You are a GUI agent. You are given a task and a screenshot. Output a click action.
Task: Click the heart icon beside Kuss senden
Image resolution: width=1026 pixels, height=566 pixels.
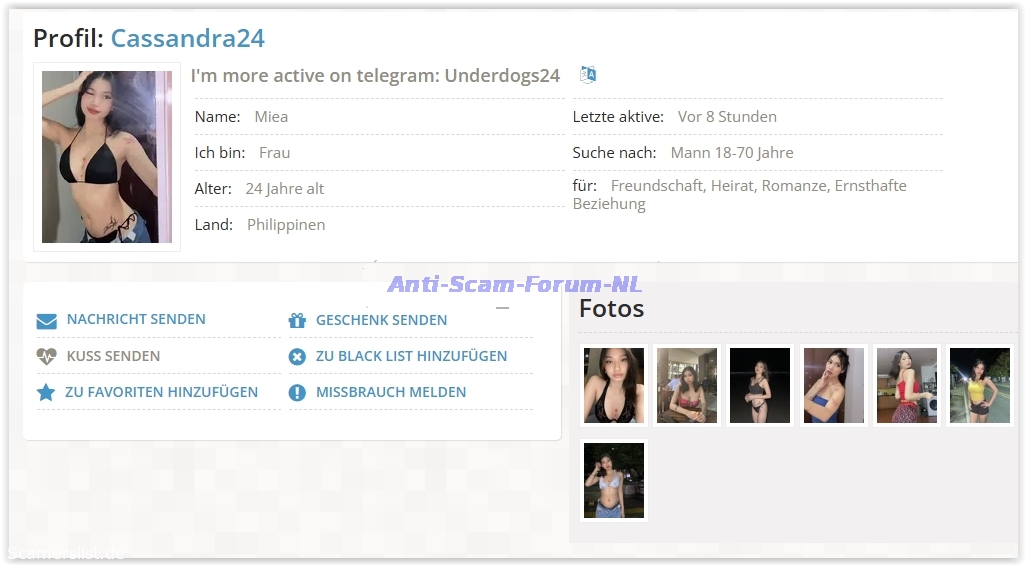[46, 357]
